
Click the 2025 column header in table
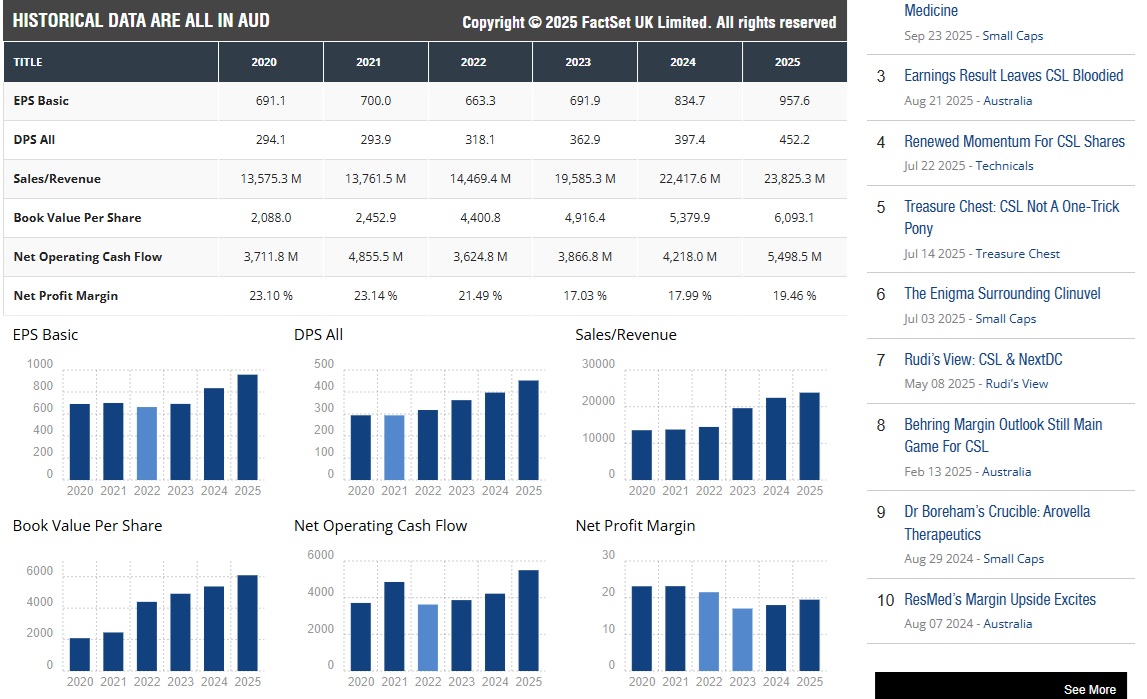point(788,62)
